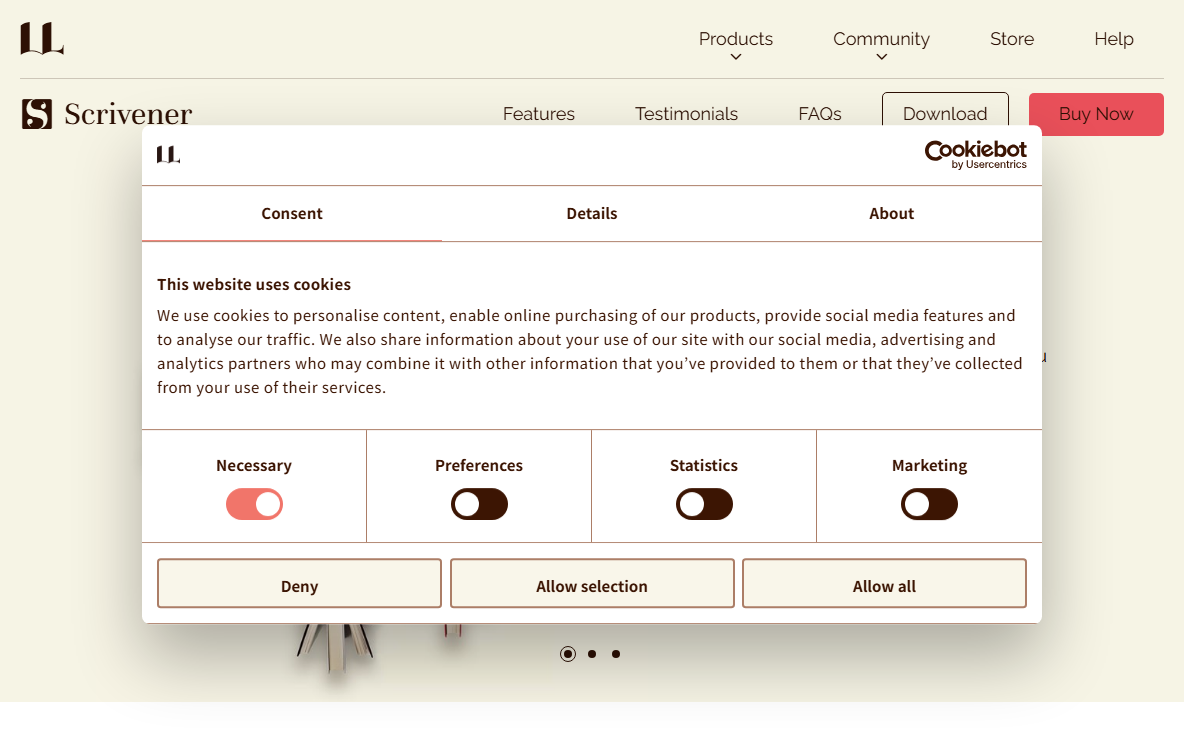
Task: Enable the Preferences cookies switch
Action: click(x=479, y=504)
